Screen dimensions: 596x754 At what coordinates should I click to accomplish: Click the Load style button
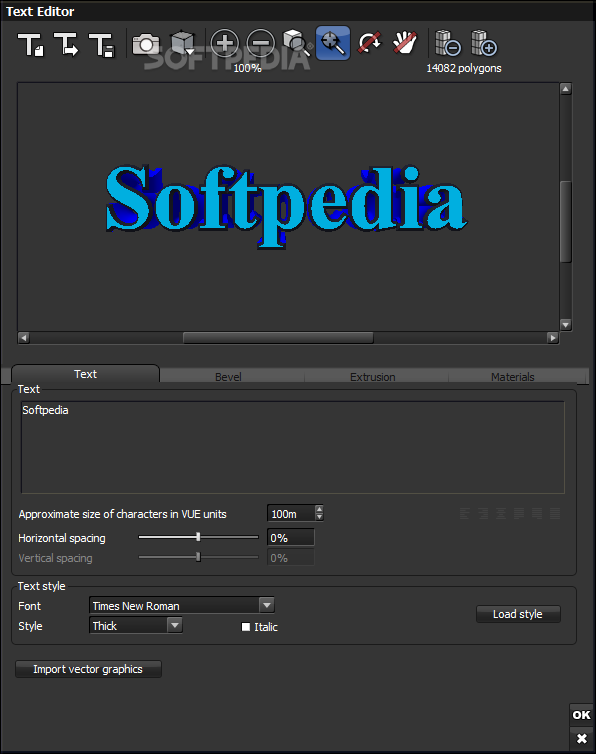click(x=518, y=614)
